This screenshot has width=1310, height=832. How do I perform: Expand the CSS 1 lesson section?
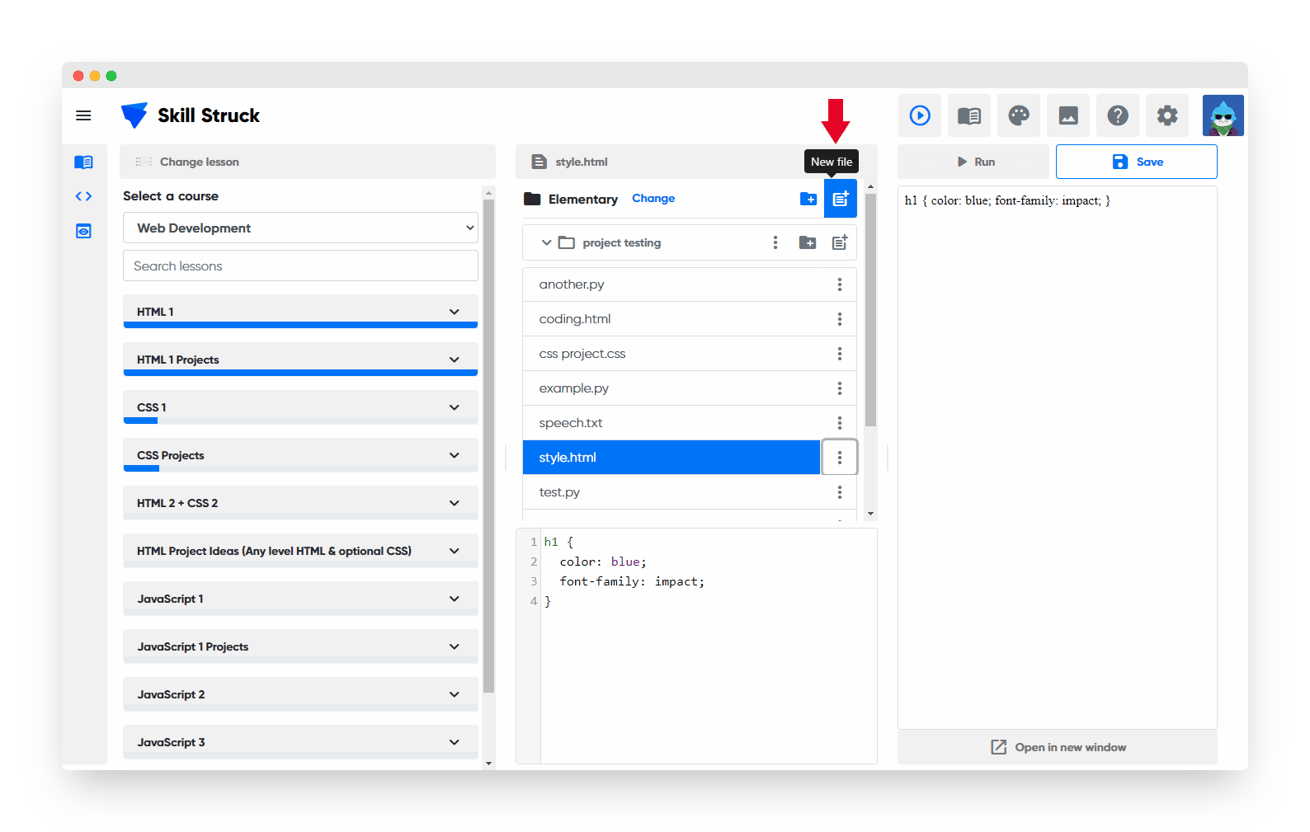pos(300,408)
